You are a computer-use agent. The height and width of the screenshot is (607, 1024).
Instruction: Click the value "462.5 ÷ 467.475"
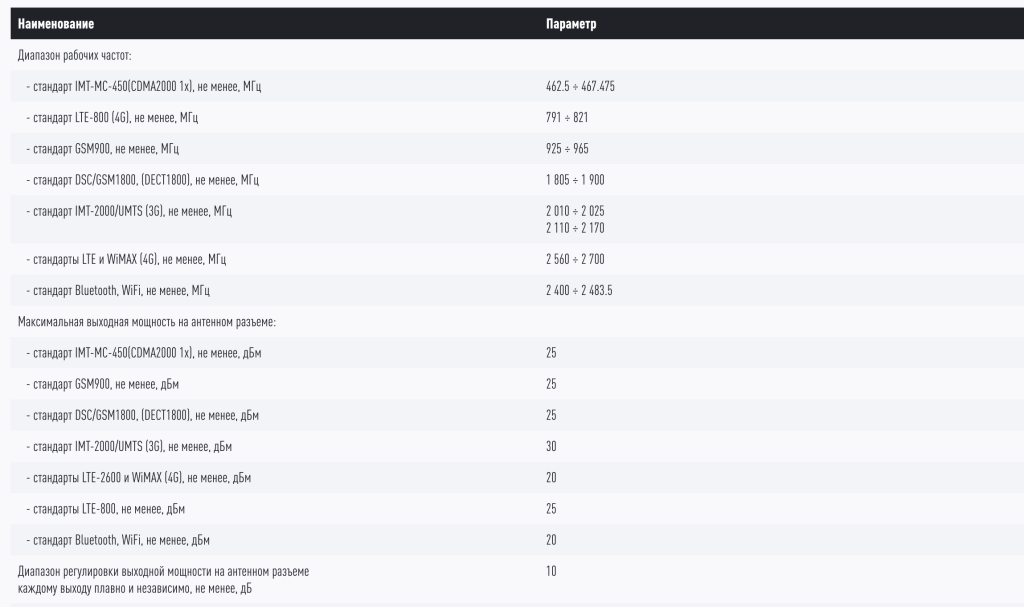(580, 87)
